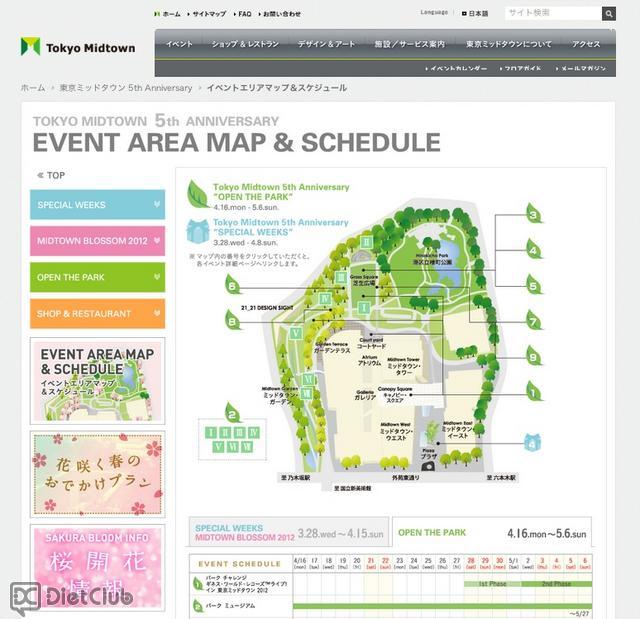Open the イベント navigation menu item
The width and height of the screenshot is (640, 619).
click(x=180, y=45)
